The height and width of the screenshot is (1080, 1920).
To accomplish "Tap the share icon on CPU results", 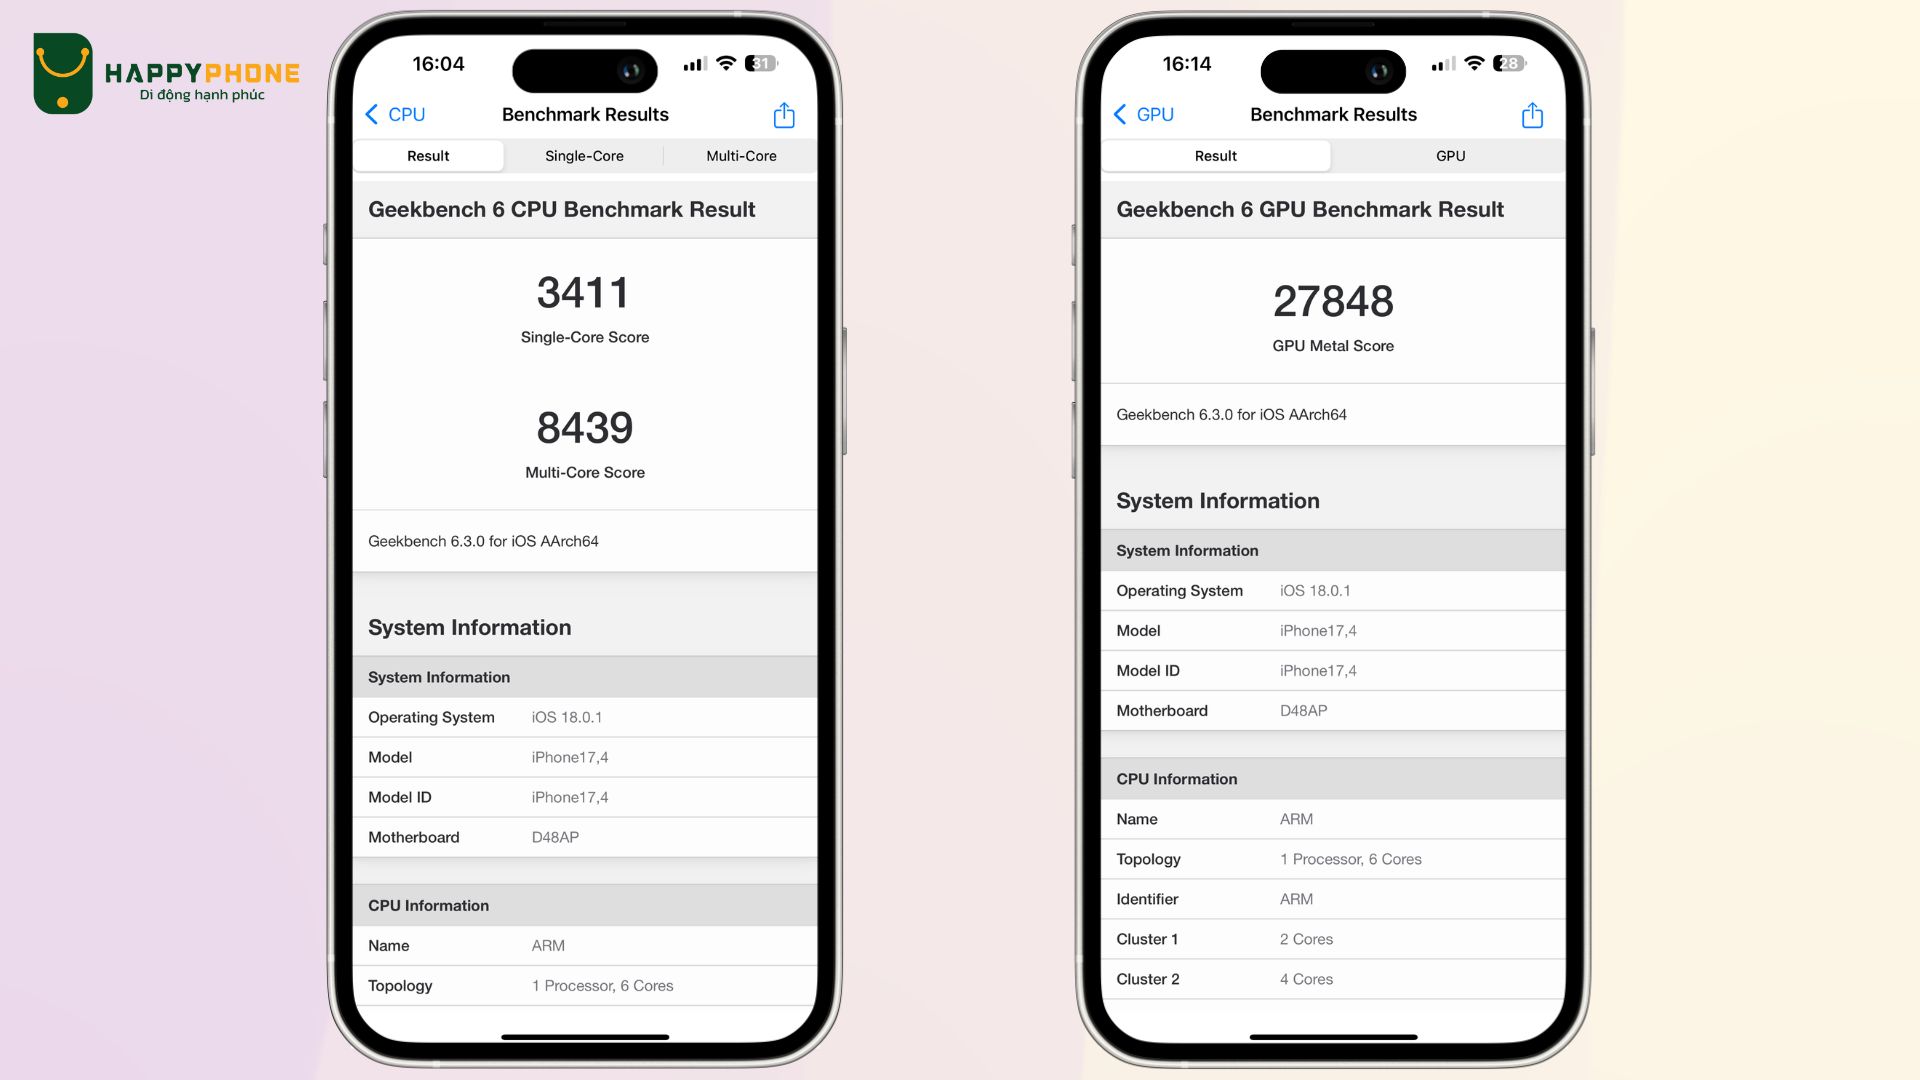I will pyautogui.click(x=783, y=115).
